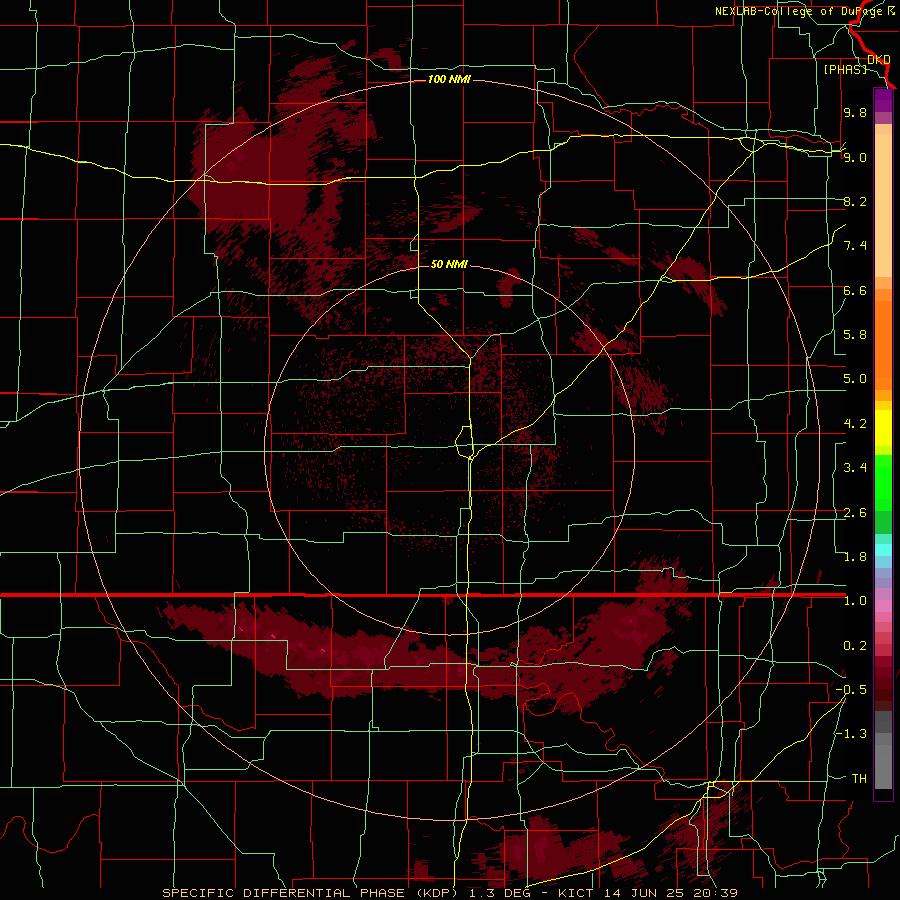Pick the yellow band of the color bar
Viewport: 900px width, 900px height.
pos(883,428)
